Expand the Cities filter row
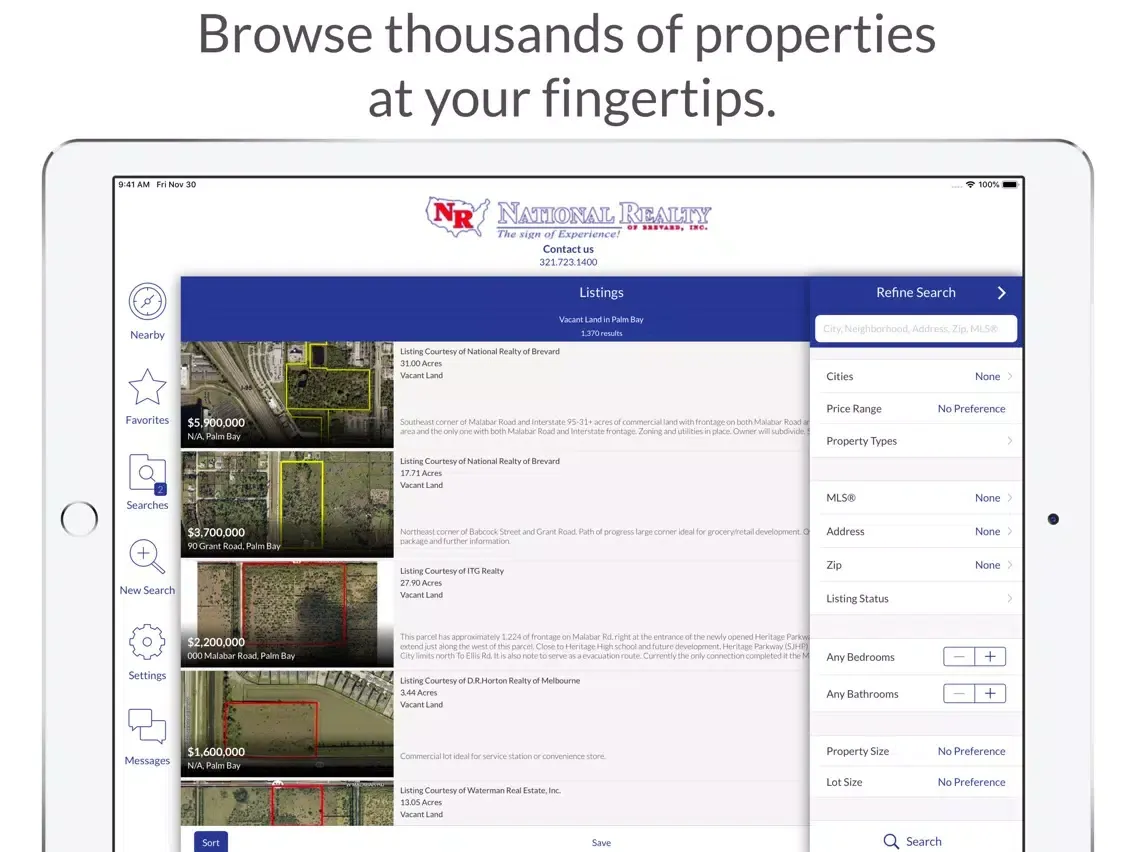 [916, 376]
